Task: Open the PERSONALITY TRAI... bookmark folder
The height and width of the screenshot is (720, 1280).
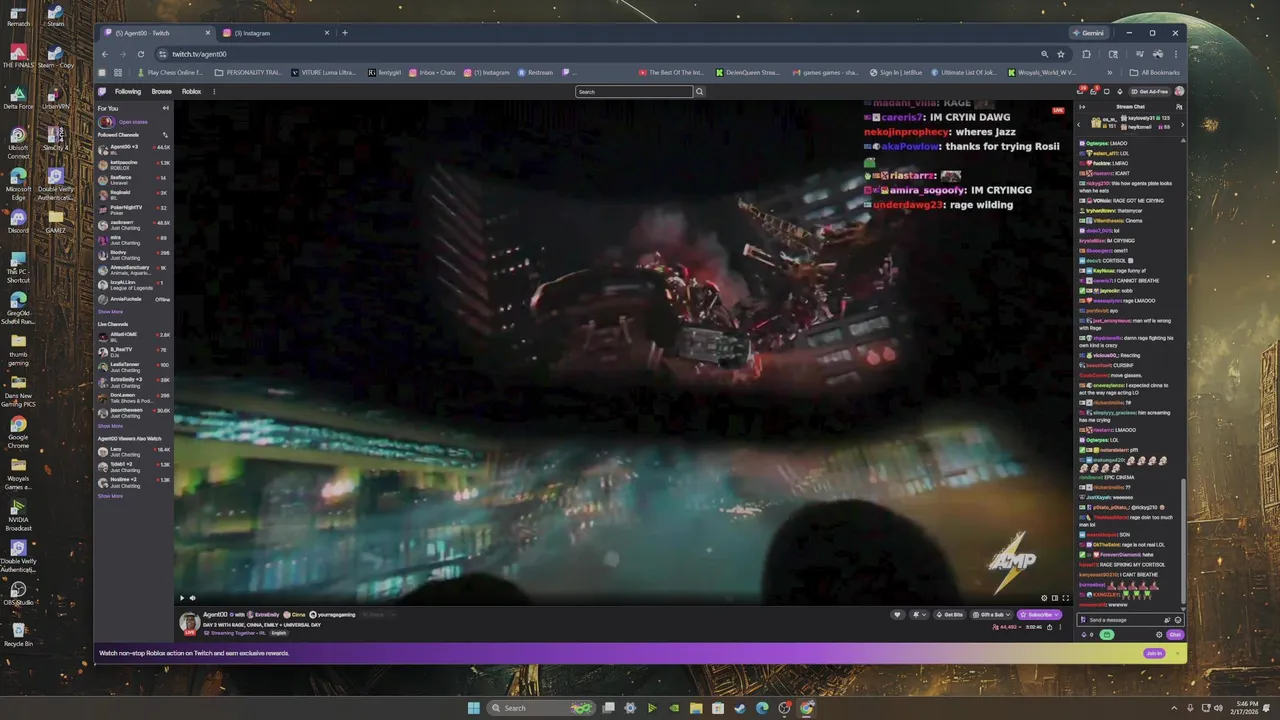Action: pos(248,73)
